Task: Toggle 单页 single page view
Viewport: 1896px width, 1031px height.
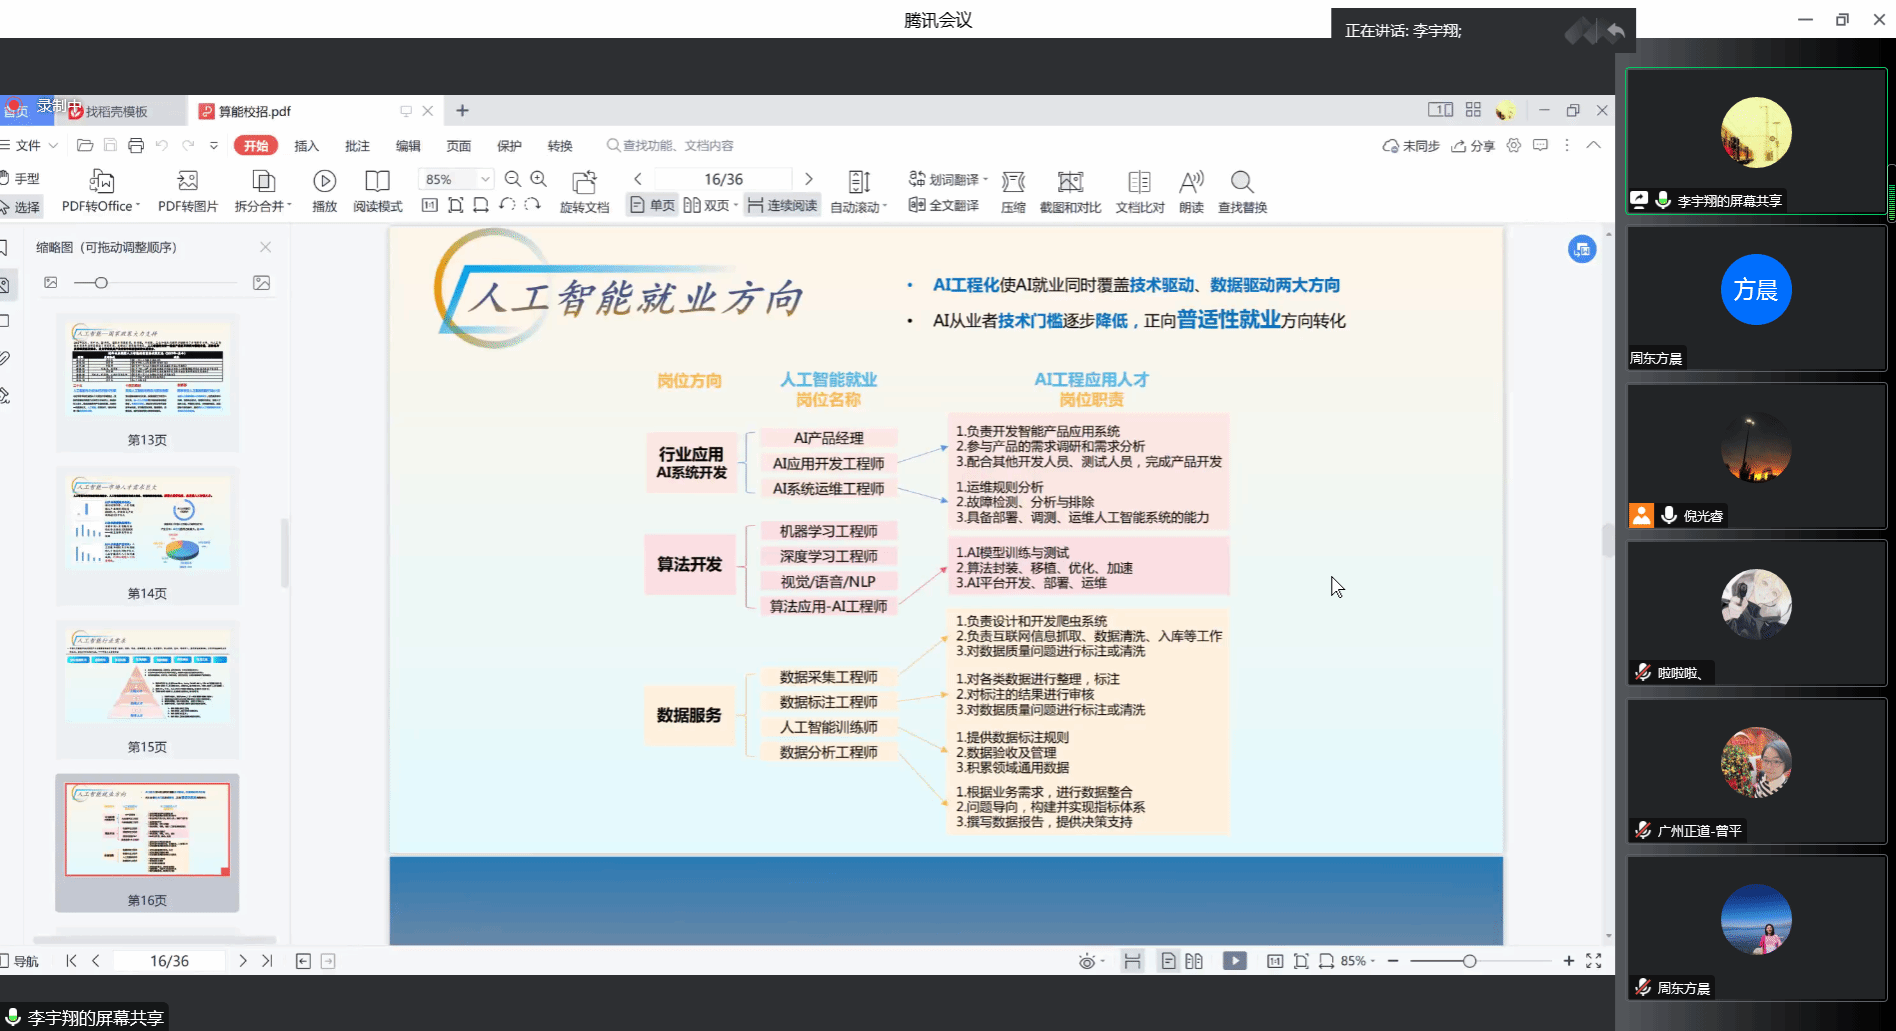Action: 653,205
